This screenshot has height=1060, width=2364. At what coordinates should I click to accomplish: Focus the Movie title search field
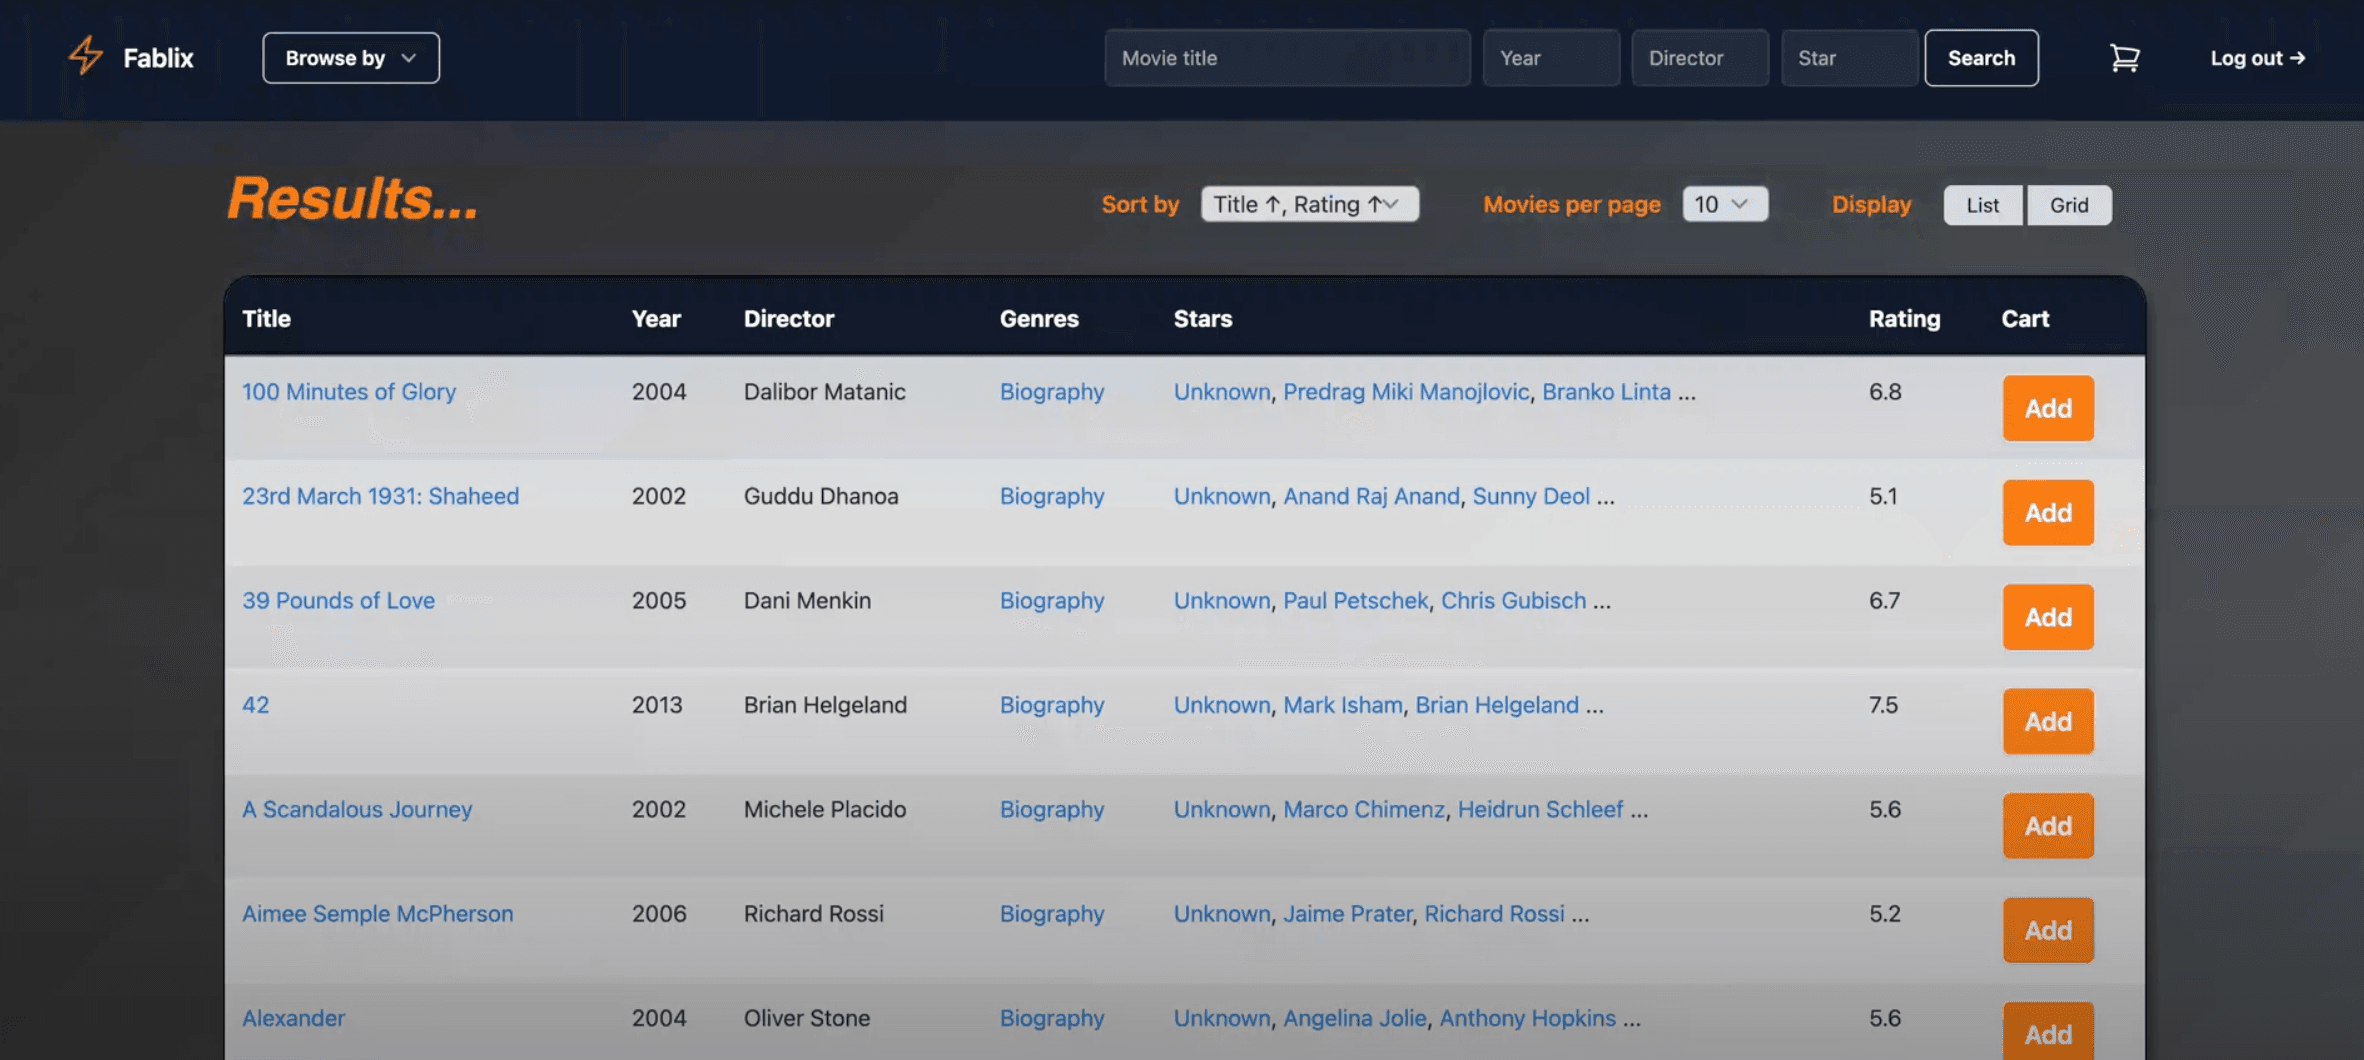1286,58
